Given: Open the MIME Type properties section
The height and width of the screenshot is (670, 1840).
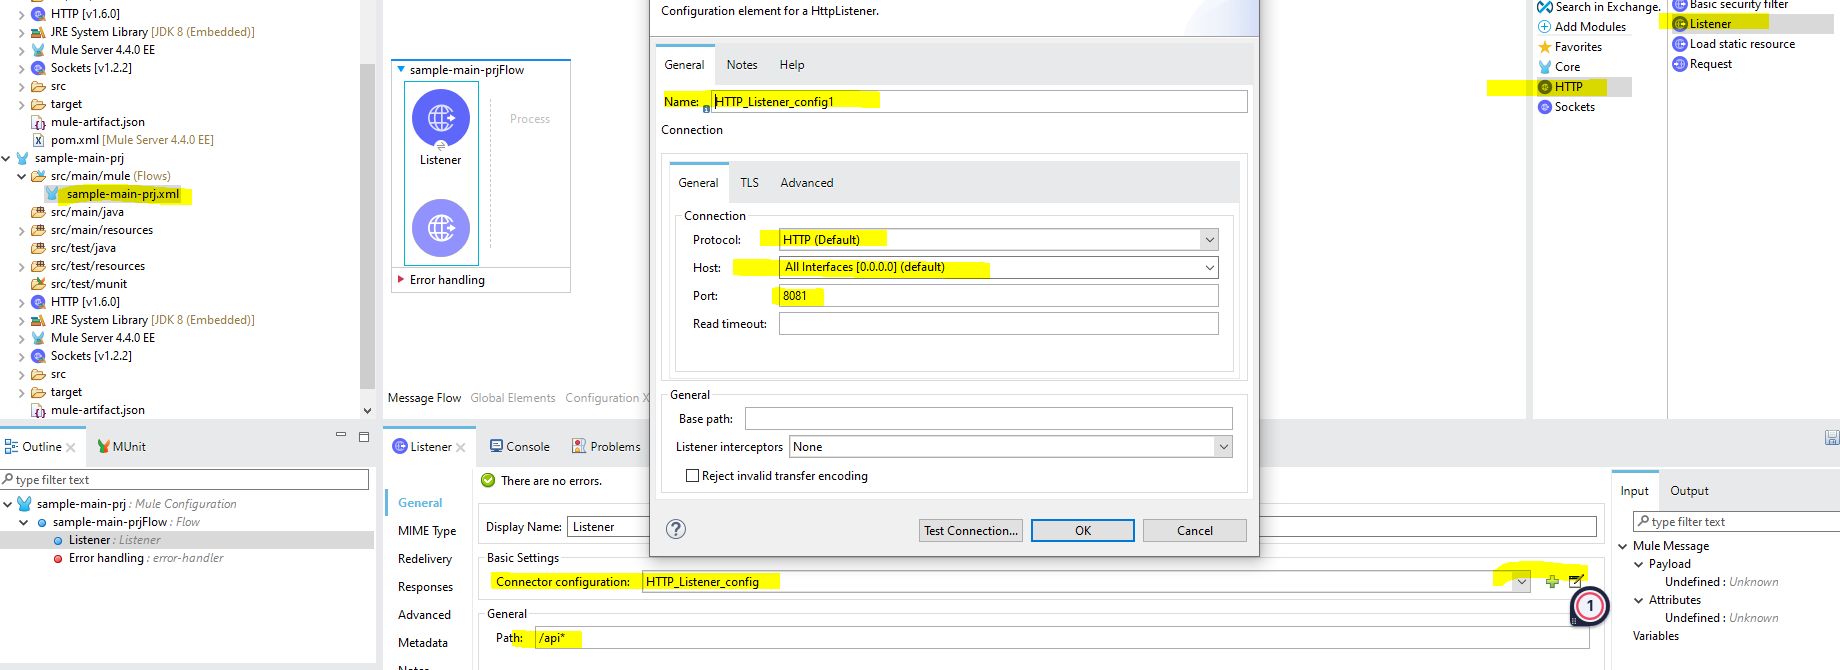Looking at the screenshot, I should click(427, 531).
